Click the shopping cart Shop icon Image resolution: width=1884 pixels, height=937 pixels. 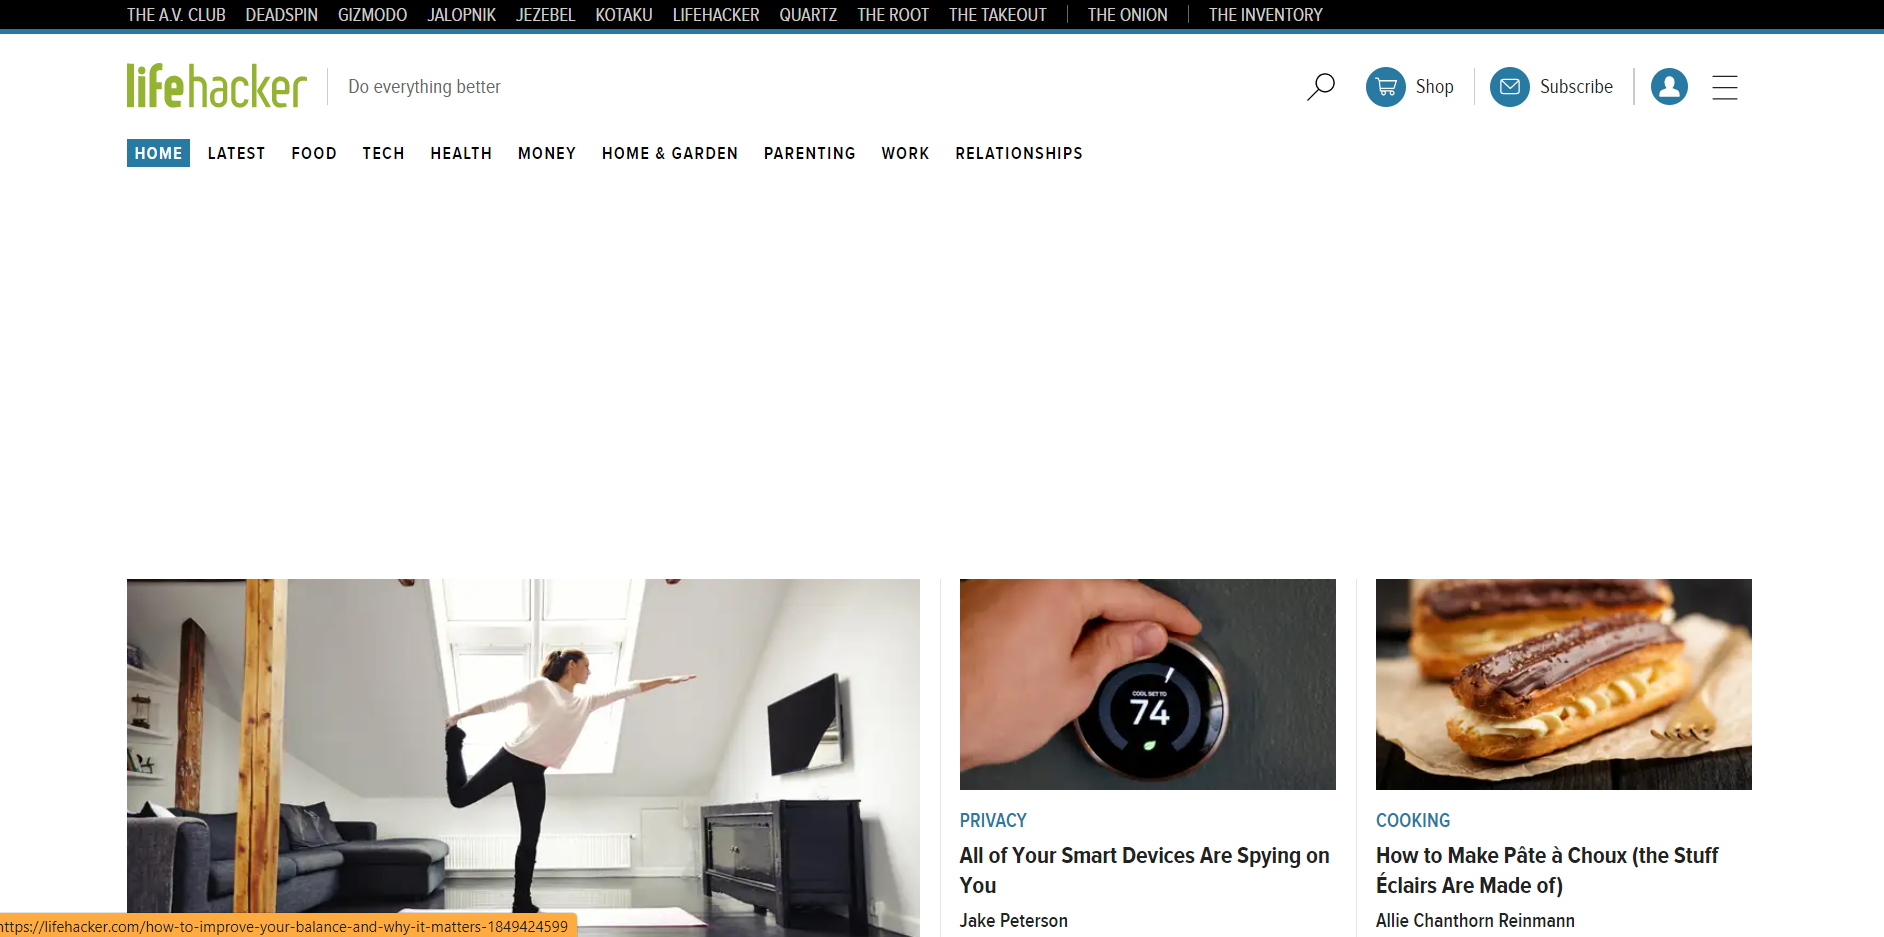coord(1385,87)
